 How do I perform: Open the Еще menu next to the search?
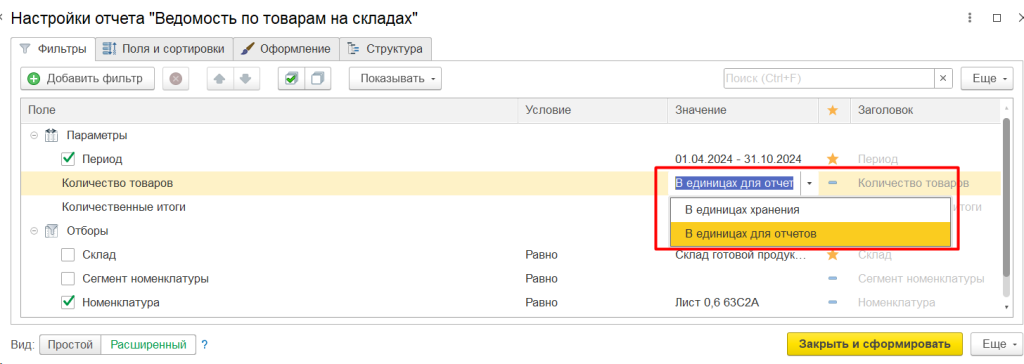click(987, 78)
